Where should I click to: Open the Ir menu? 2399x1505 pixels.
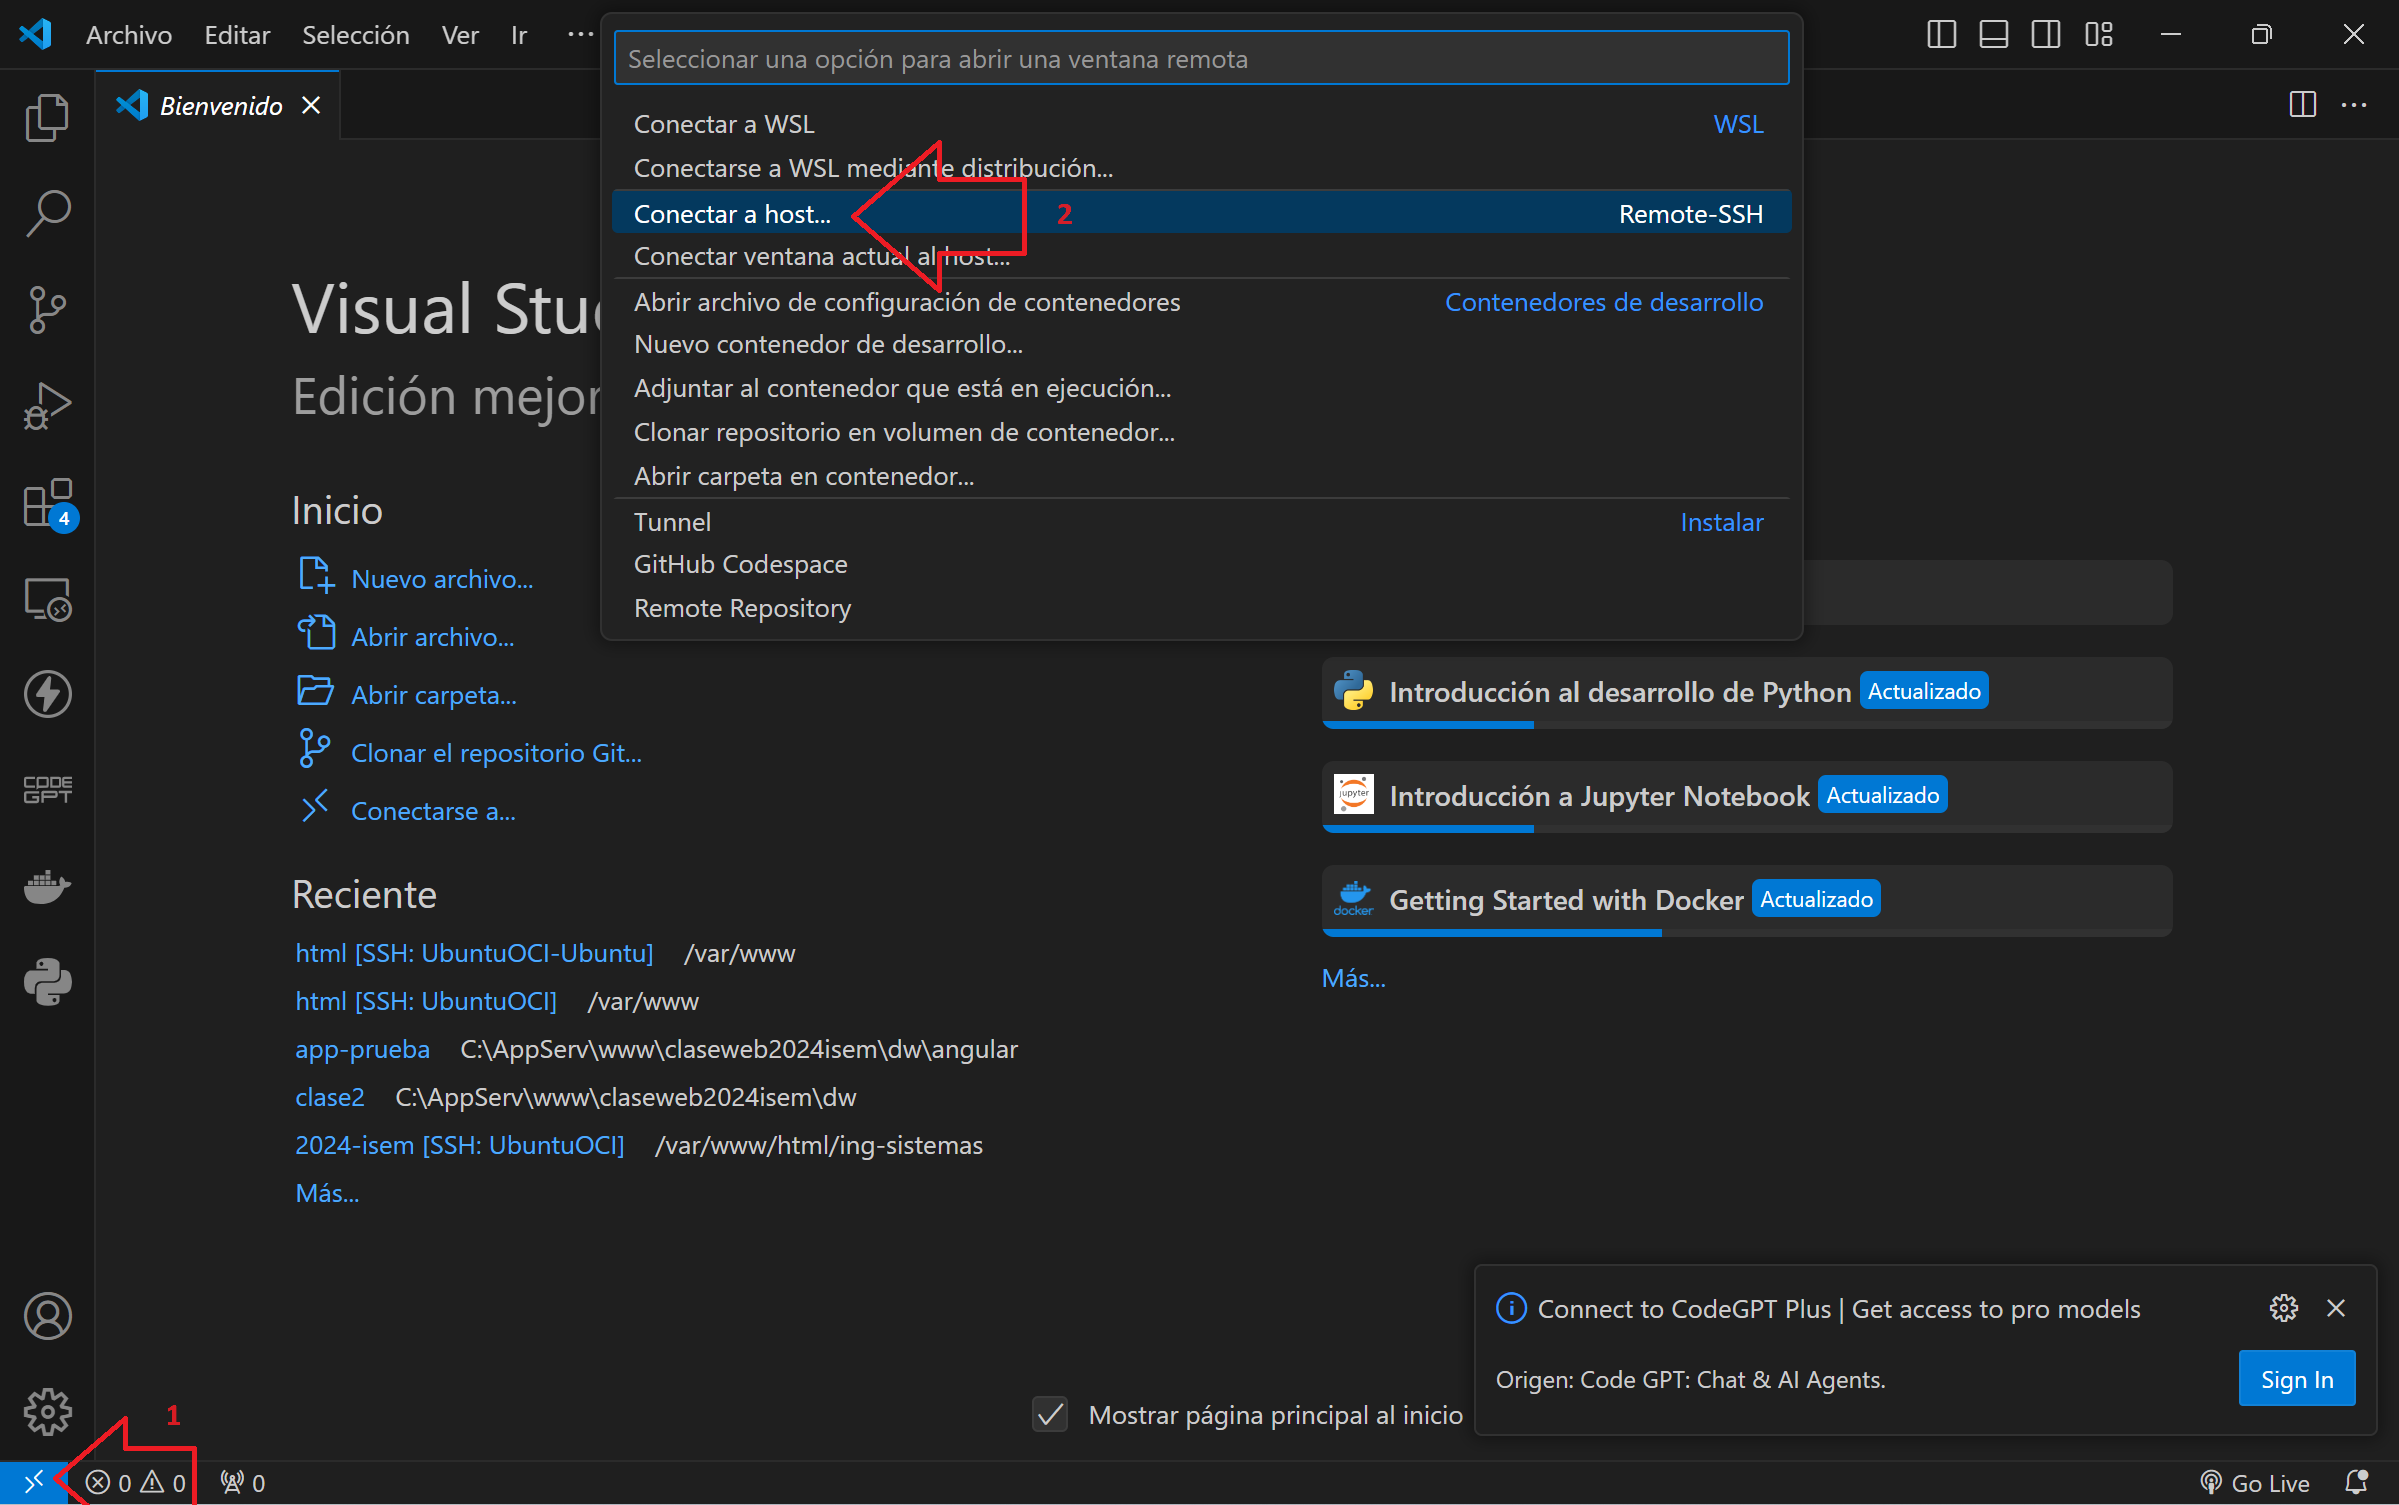click(x=519, y=35)
